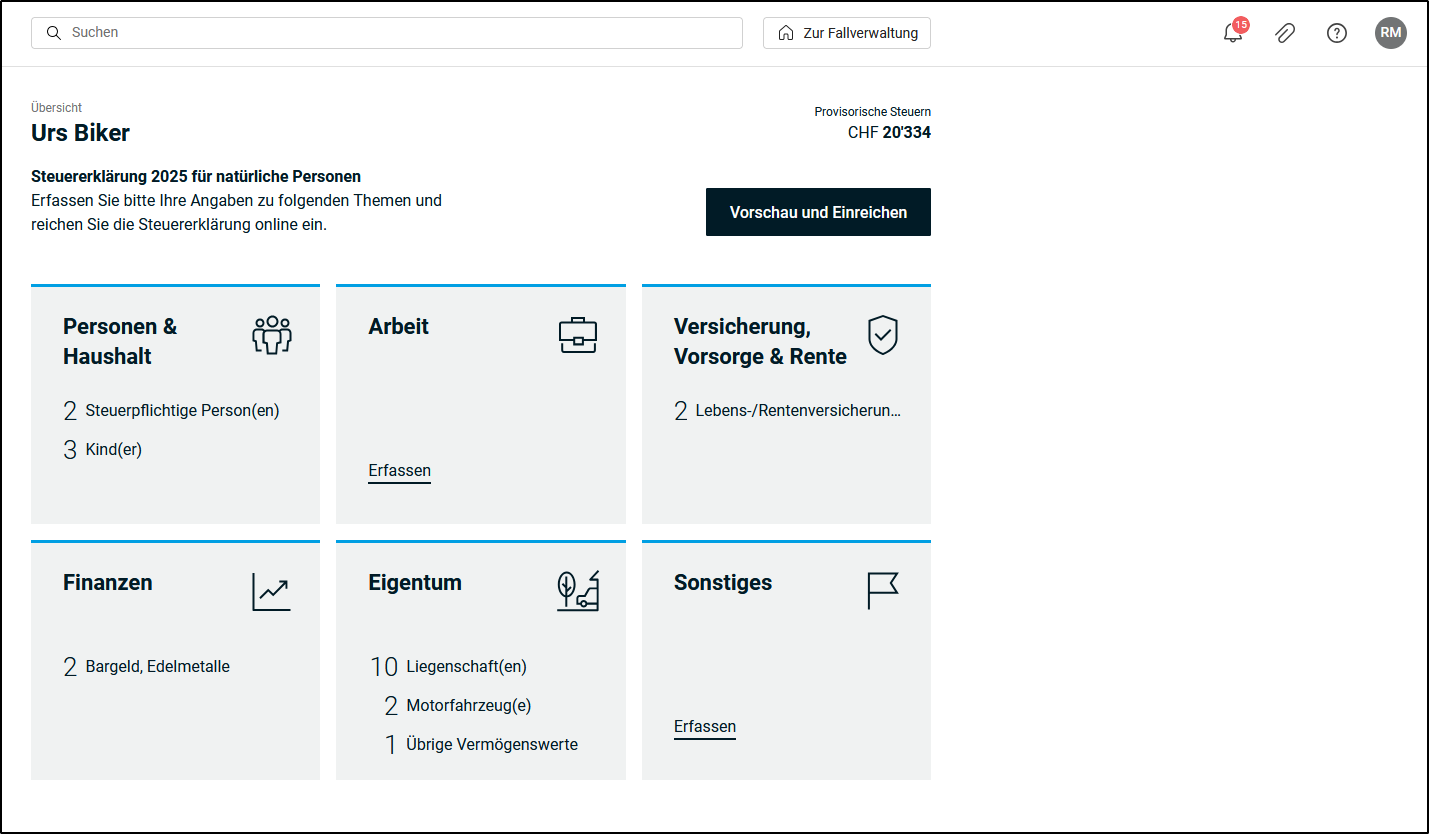Focus the Suchen search field
This screenshot has width=1429, height=834.
pyautogui.click(x=400, y=33)
